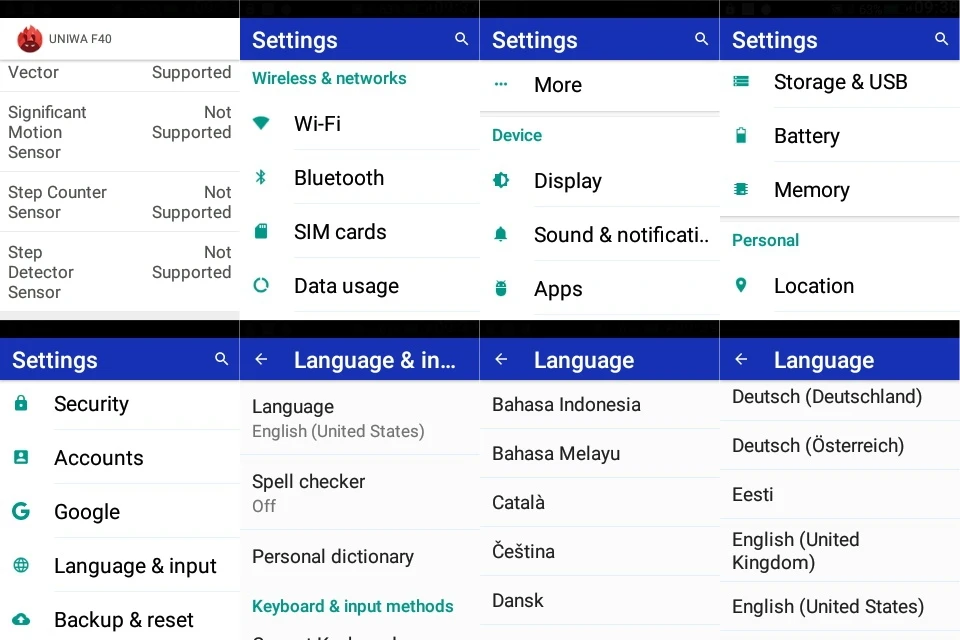960x640 pixels.
Task: Select Bahasa Indonesia language
Action: point(599,404)
